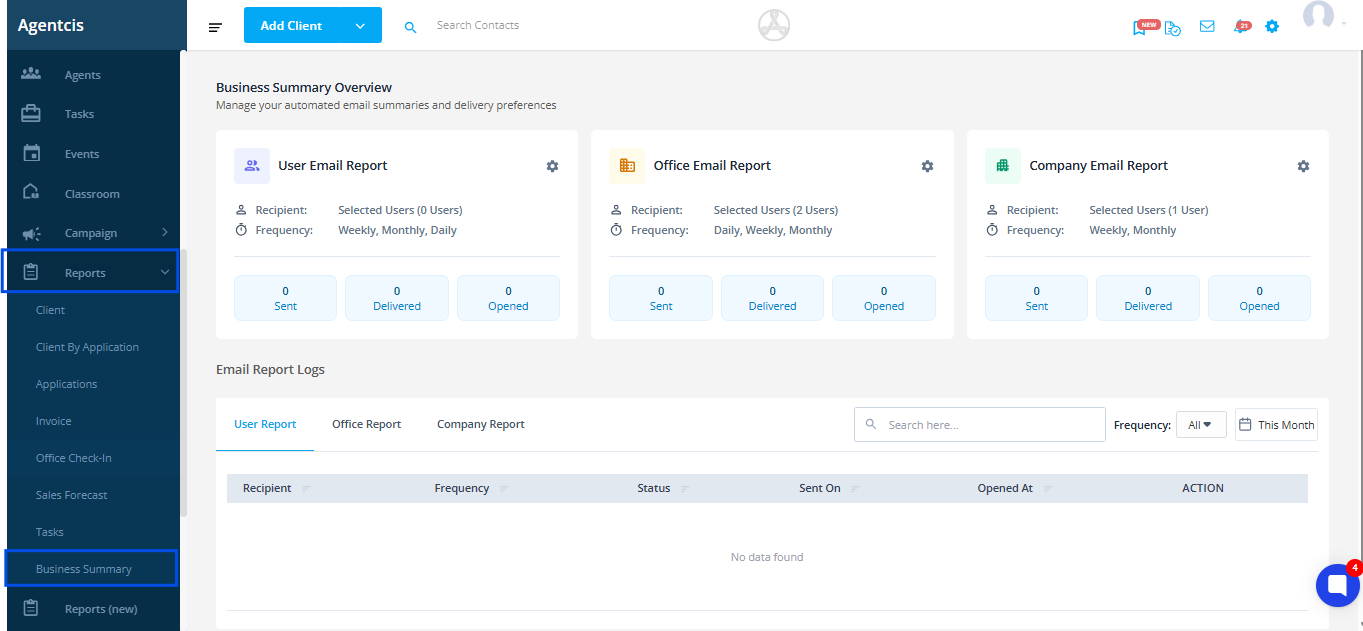Expand the Campaign sidebar submenu
The image size is (1363, 631).
click(165, 233)
